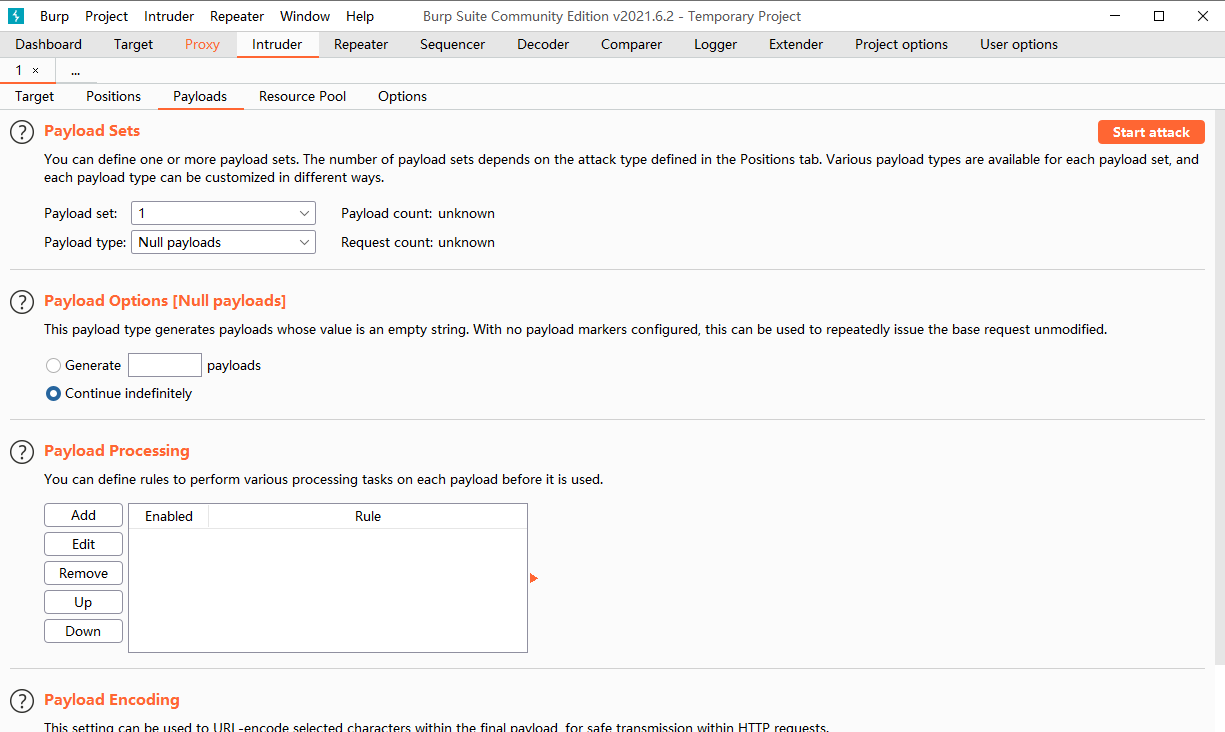
Task: Open the Payload set dropdown
Action: pyautogui.click(x=223, y=213)
